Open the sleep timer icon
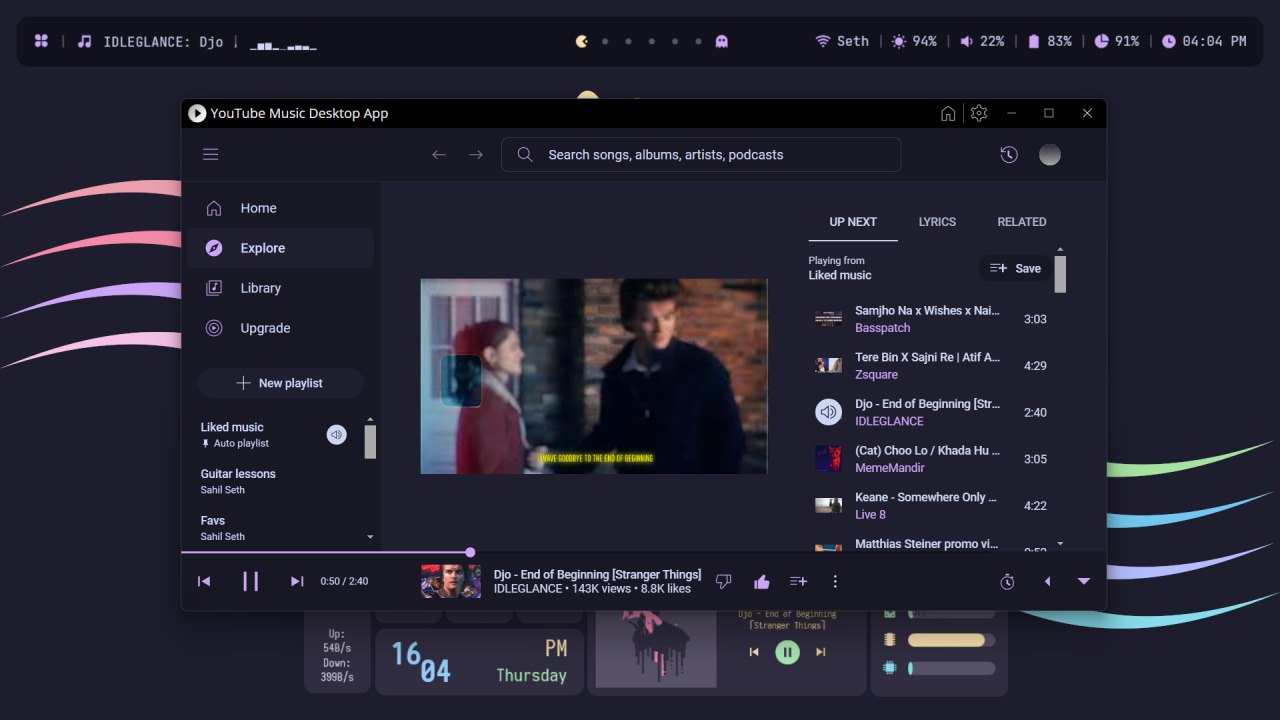The height and width of the screenshot is (720, 1280). (1007, 581)
